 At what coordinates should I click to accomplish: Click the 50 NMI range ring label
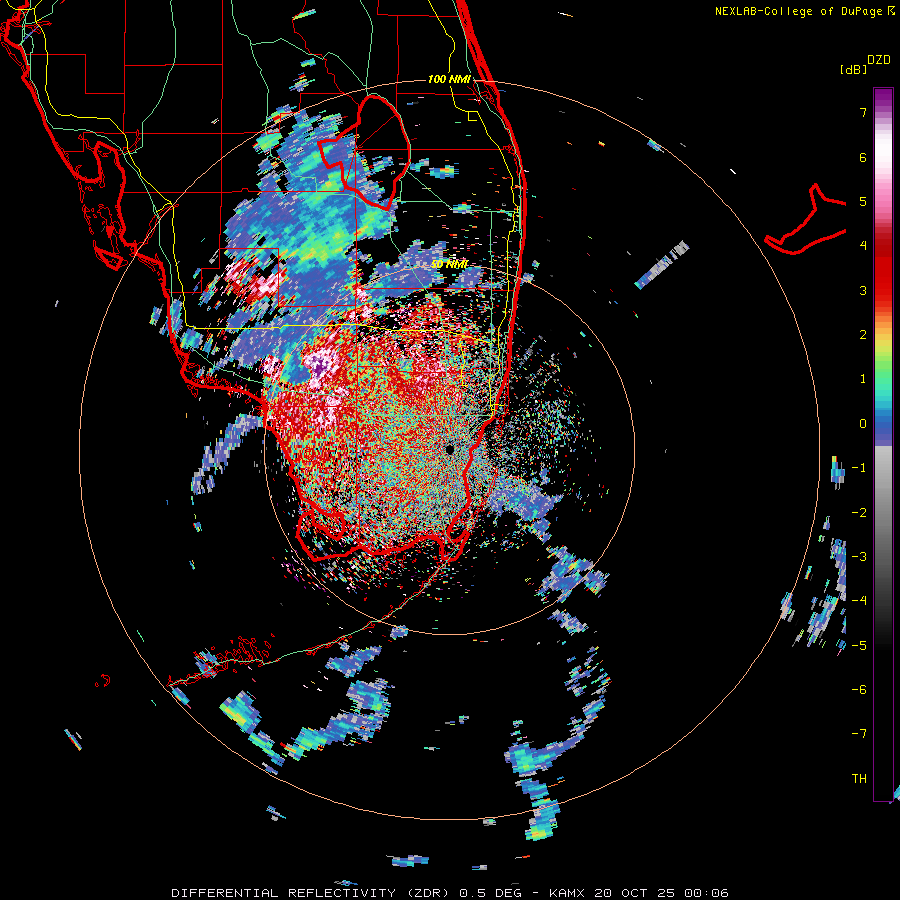coord(449,264)
